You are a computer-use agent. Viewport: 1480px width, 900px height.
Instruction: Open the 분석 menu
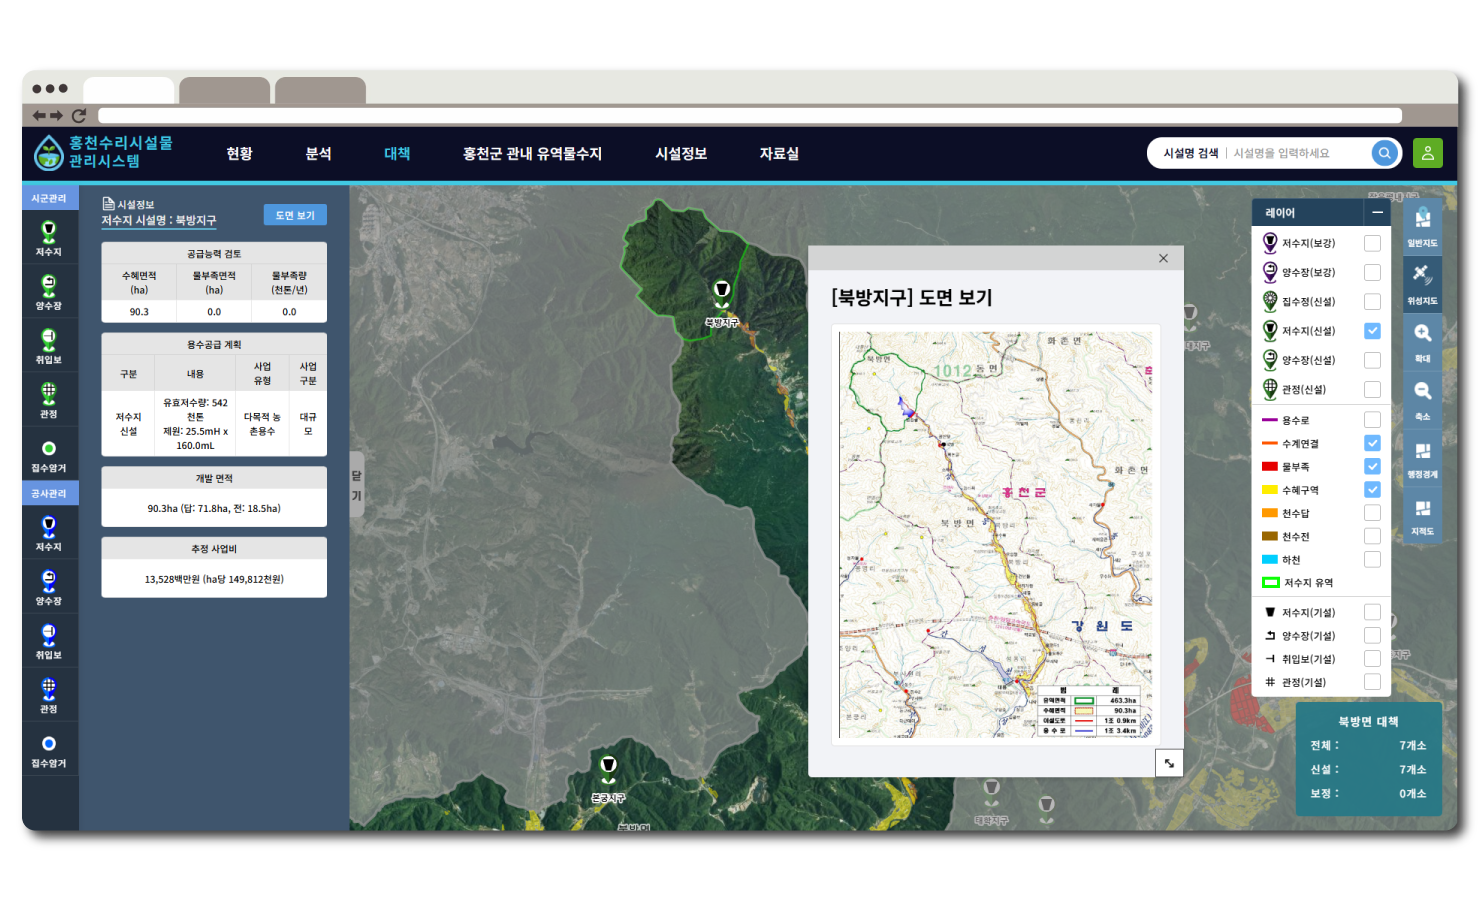point(318,154)
